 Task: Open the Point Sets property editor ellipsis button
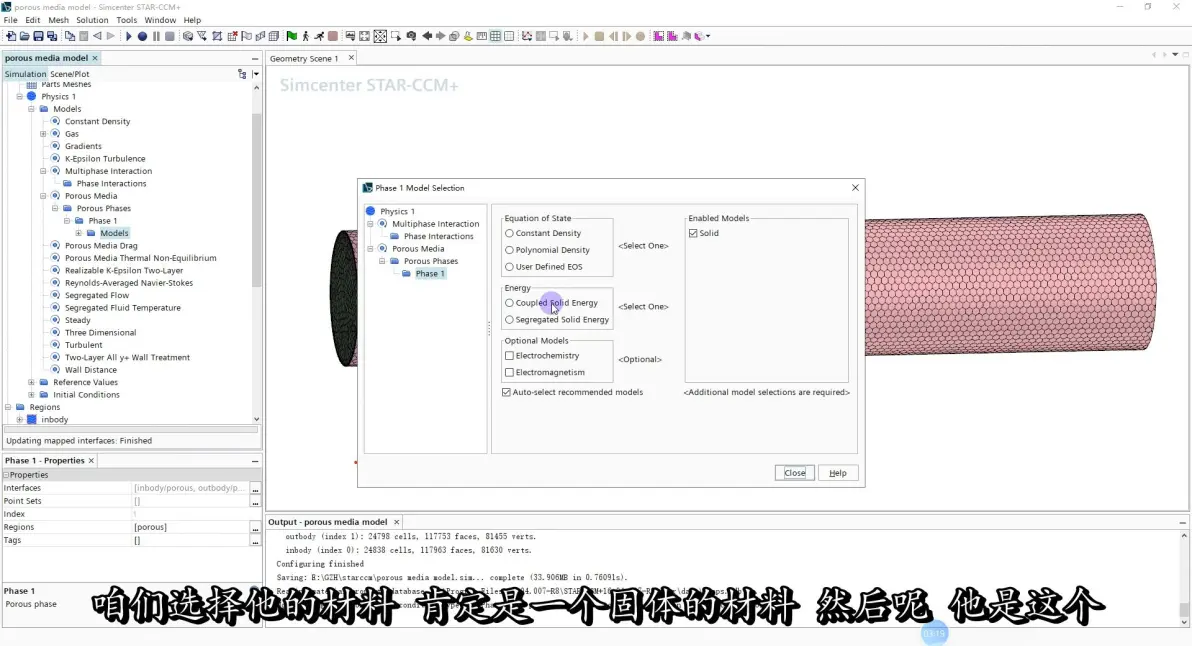point(255,502)
